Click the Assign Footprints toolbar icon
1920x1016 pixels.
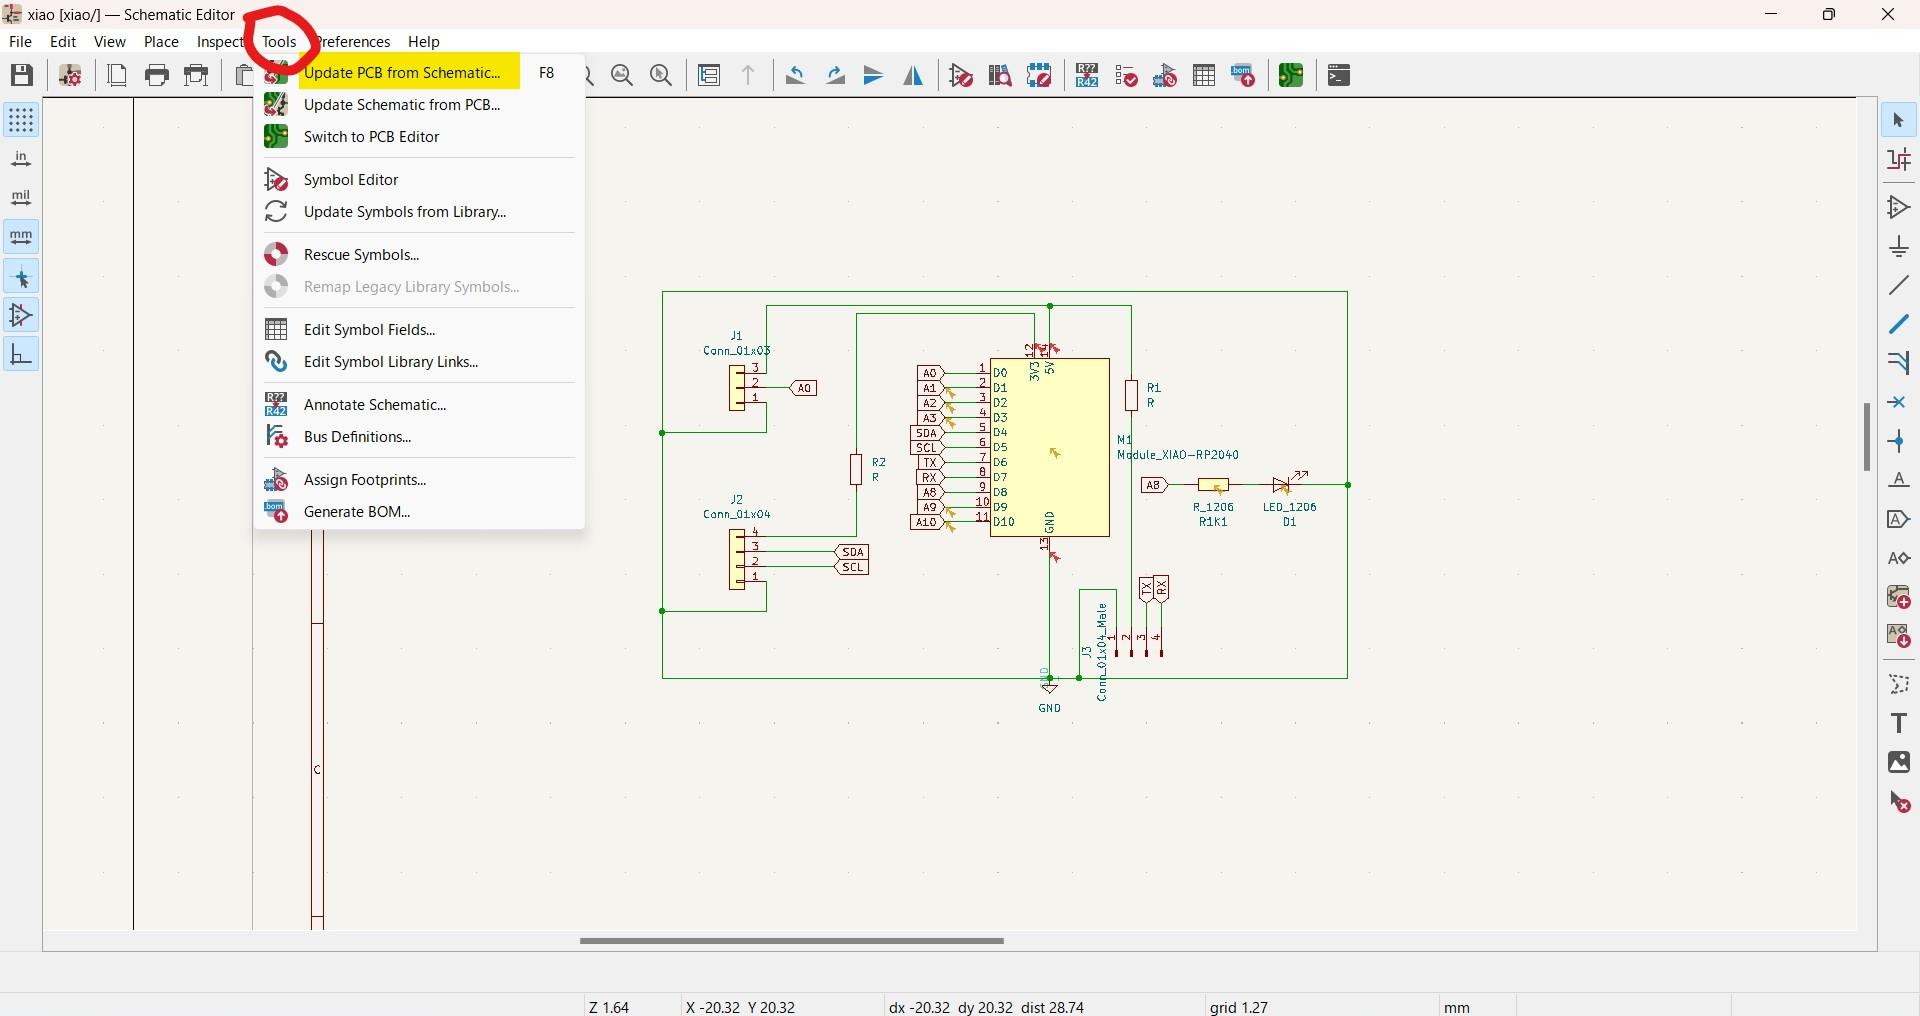click(1167, 76)
